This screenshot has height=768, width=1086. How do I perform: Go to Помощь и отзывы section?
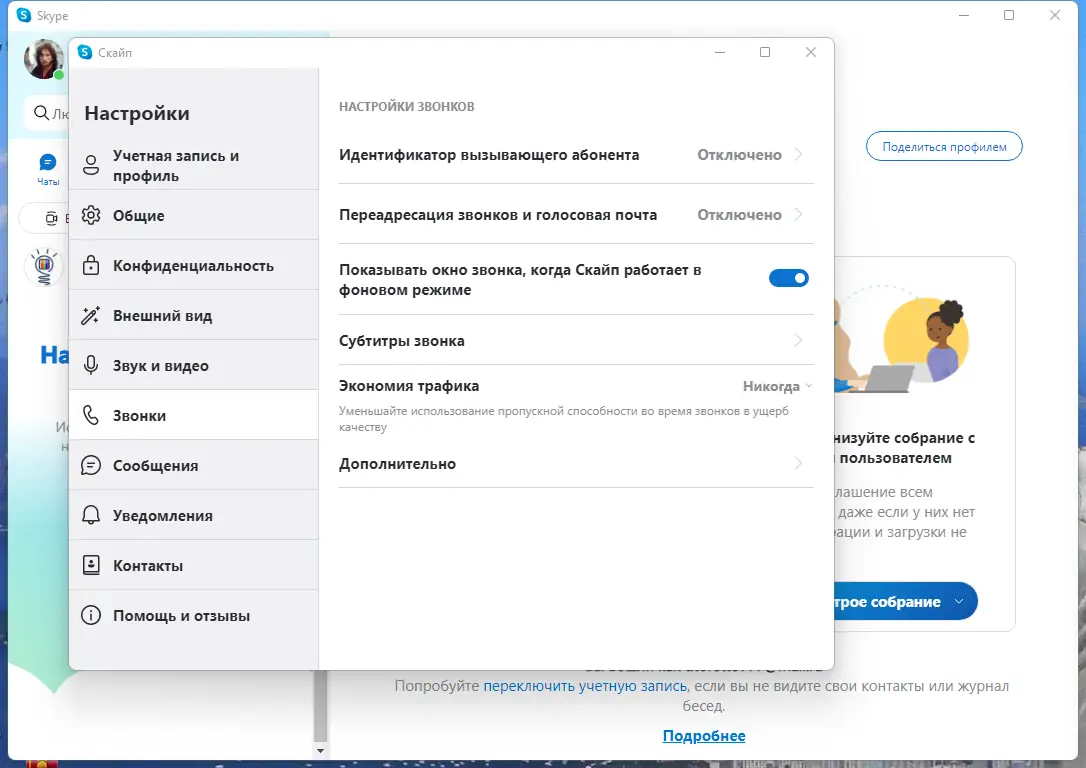point(194,615)
